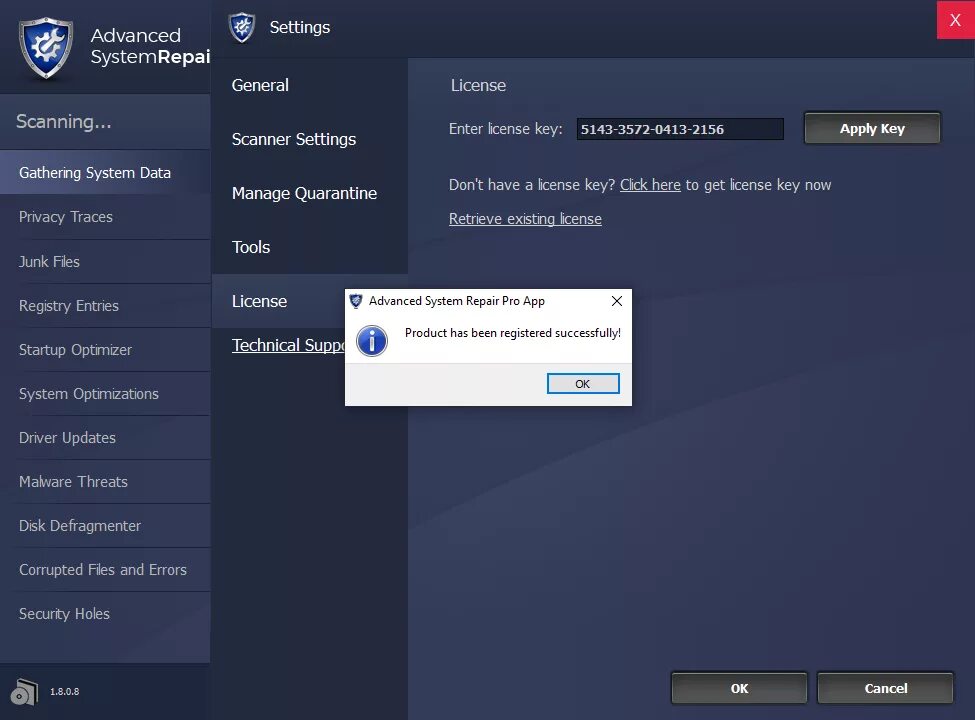This screenshot has width=975, height=720.
Task: Click the Settings shield icon in header
Action: point(242,27)
